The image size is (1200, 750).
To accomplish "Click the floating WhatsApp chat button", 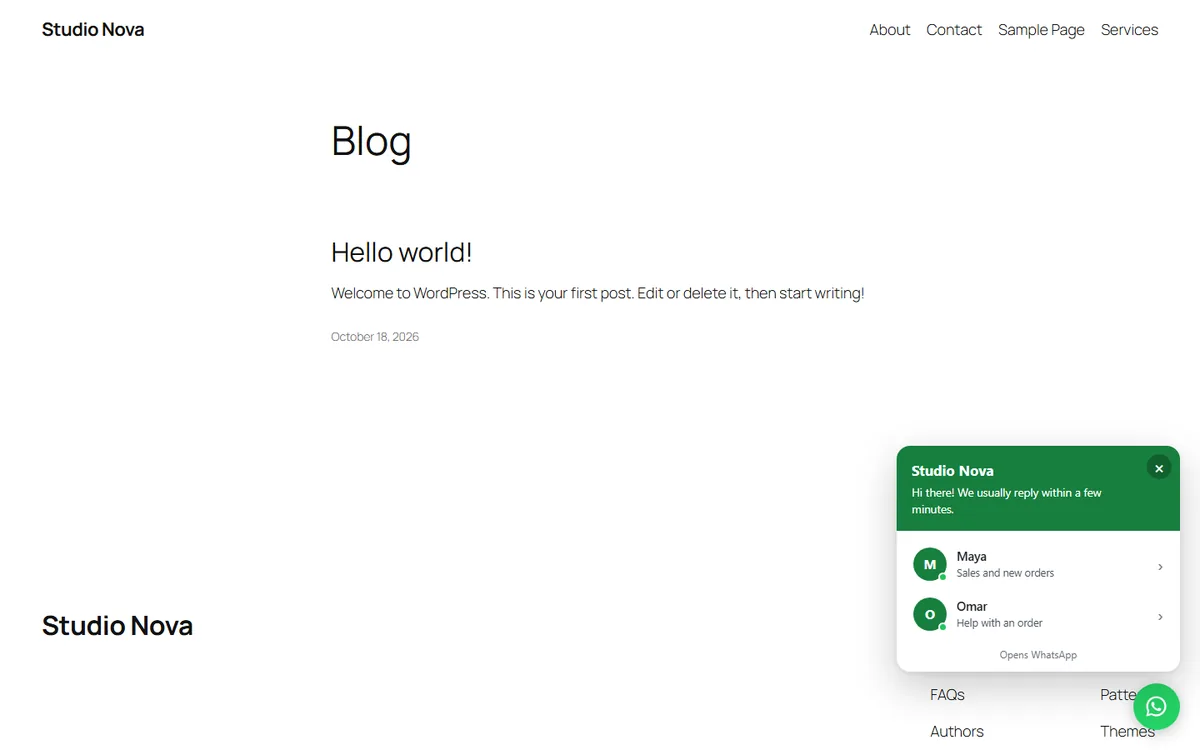I will click(x=1156, y=706).
